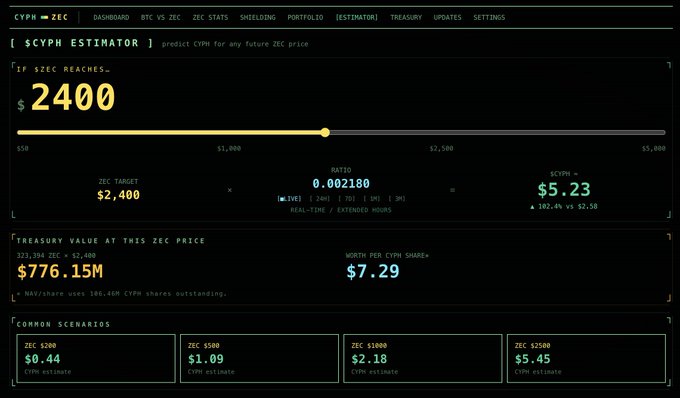The height and width of the screenshot is (398, 680).
Task: Click the 102.4% vs $2.58 change text
Action: (x=564, y=206)
